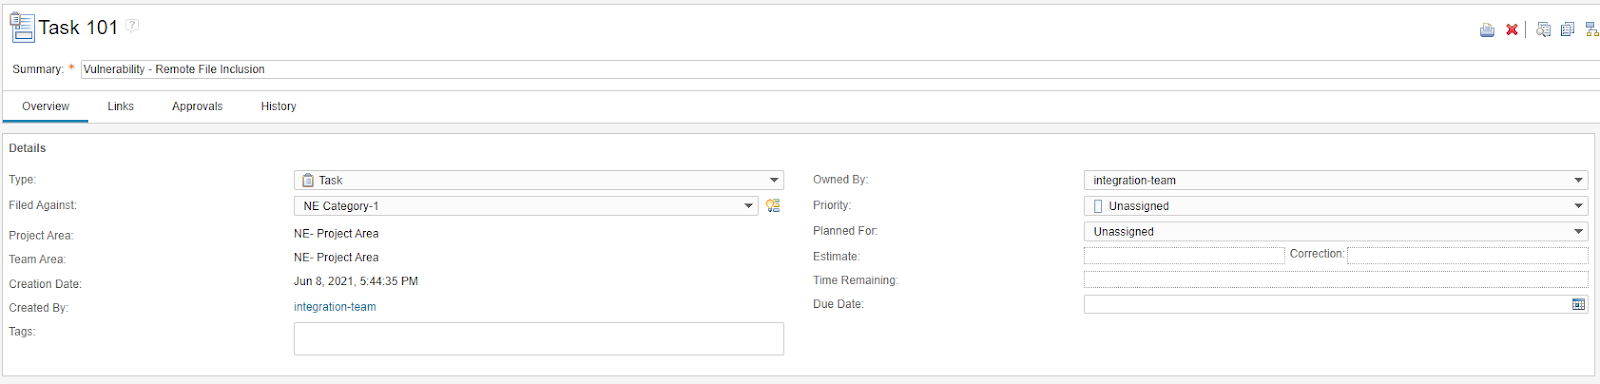
Task: Focus the Summary input field
Action: [840, 69]
